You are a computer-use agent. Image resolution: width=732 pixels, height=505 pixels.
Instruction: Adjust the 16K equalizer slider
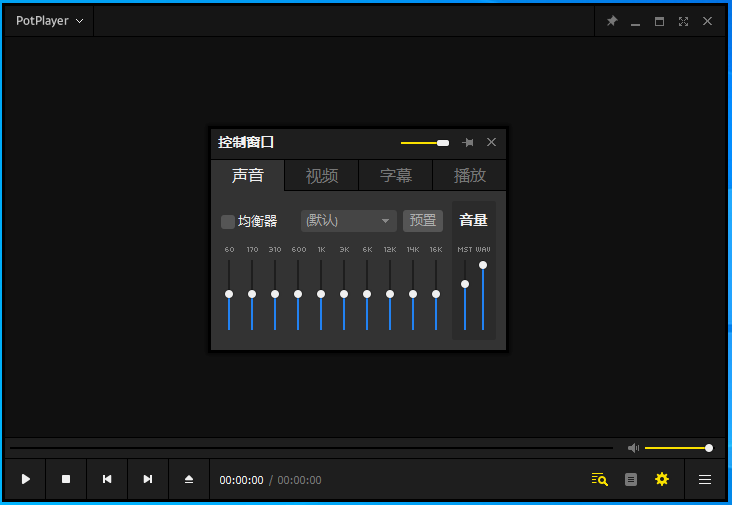(436, 295)
